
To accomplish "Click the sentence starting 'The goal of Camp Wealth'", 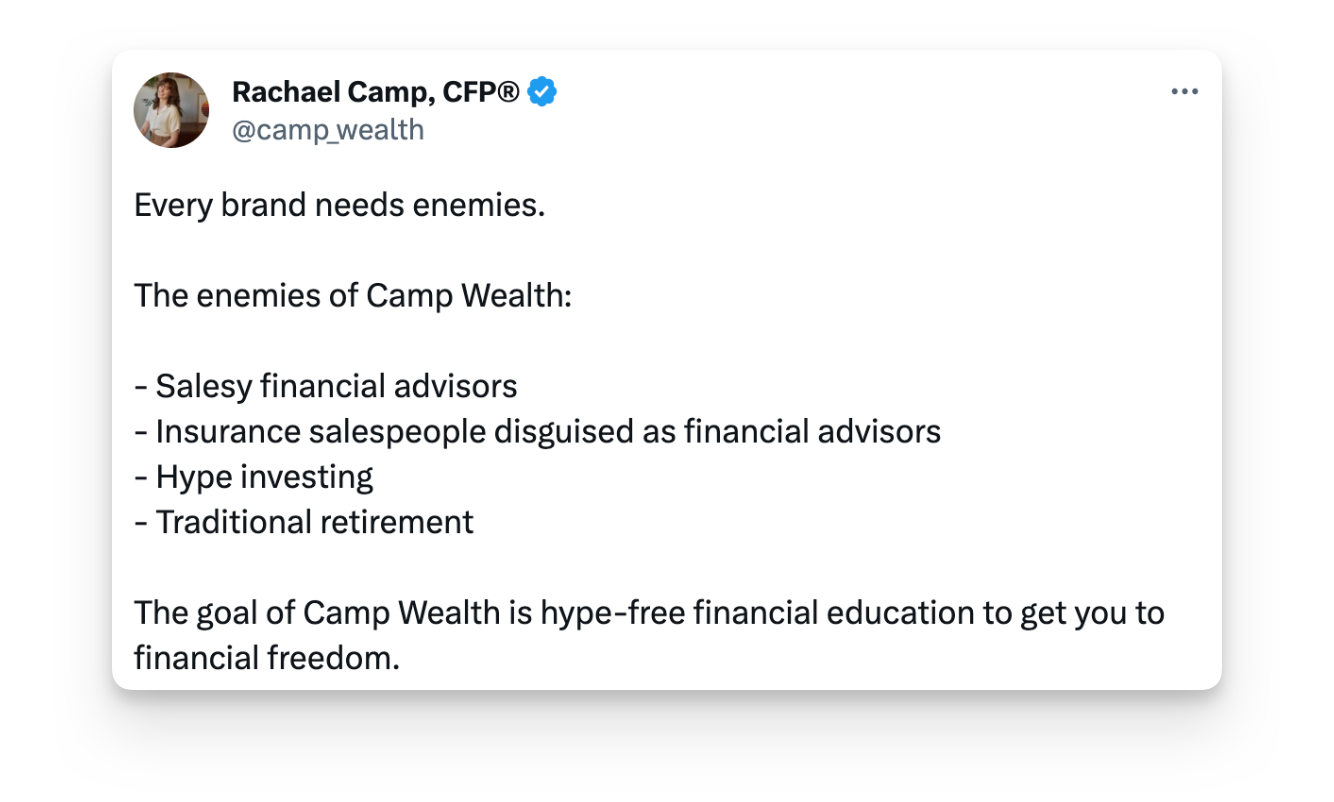I will coord(649,635).
